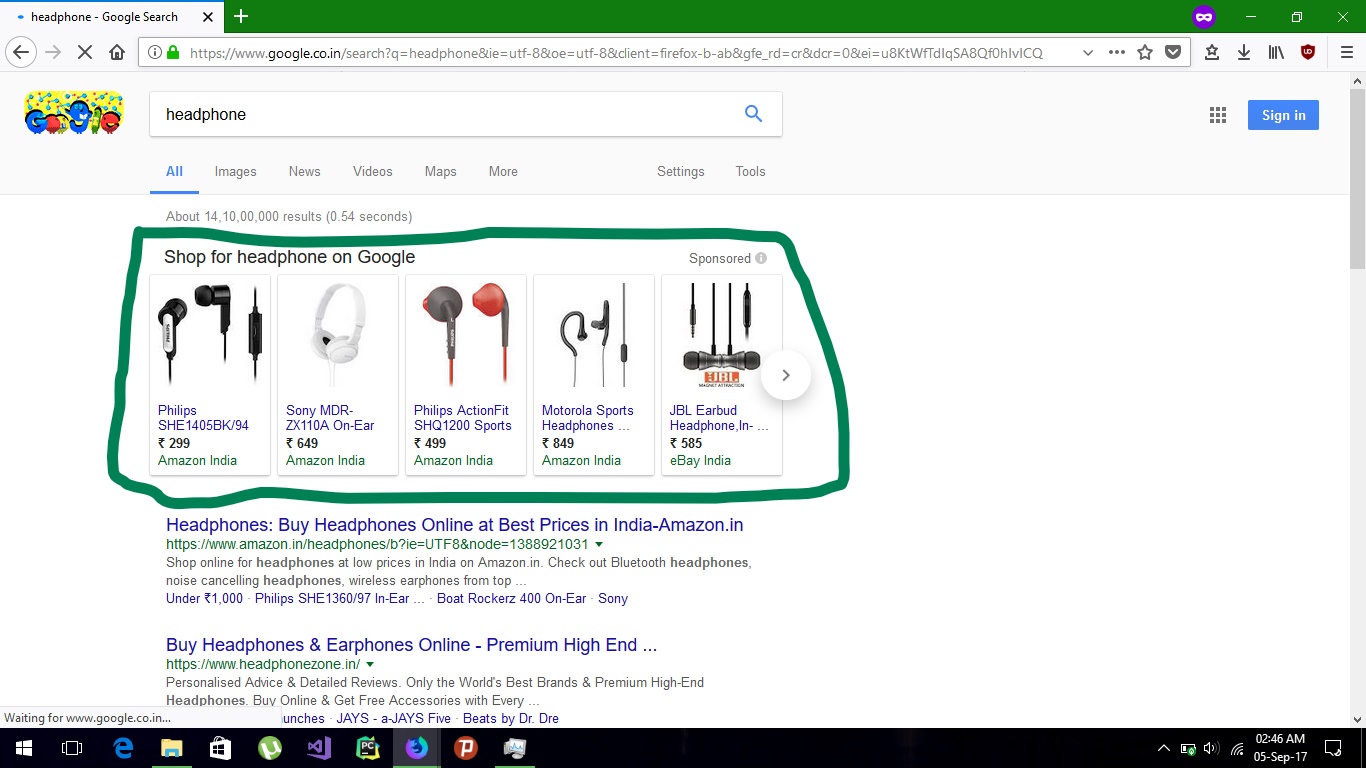
Task: Open the Google apps grid
Action: coord(1218,115)
